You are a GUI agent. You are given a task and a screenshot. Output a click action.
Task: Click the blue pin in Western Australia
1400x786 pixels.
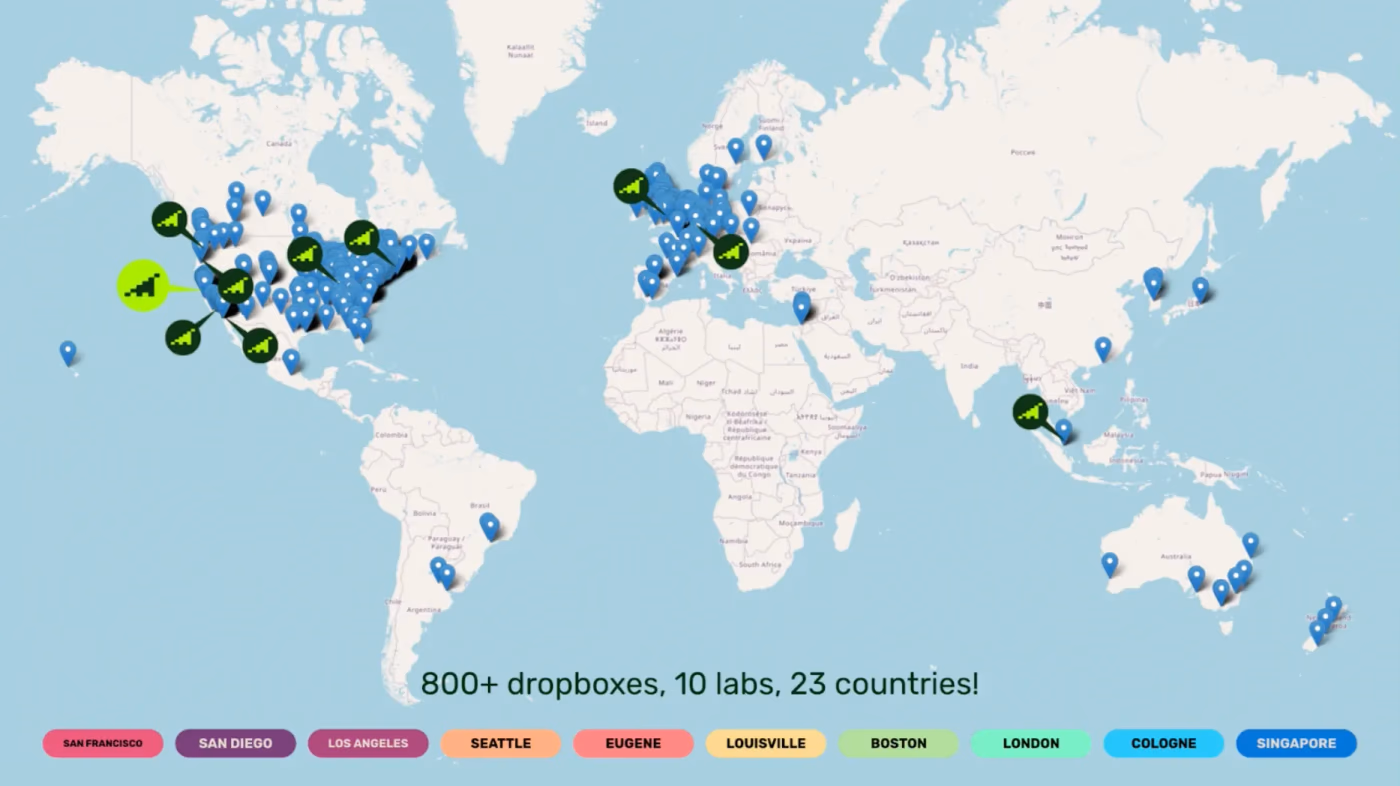coord(1109,563)
